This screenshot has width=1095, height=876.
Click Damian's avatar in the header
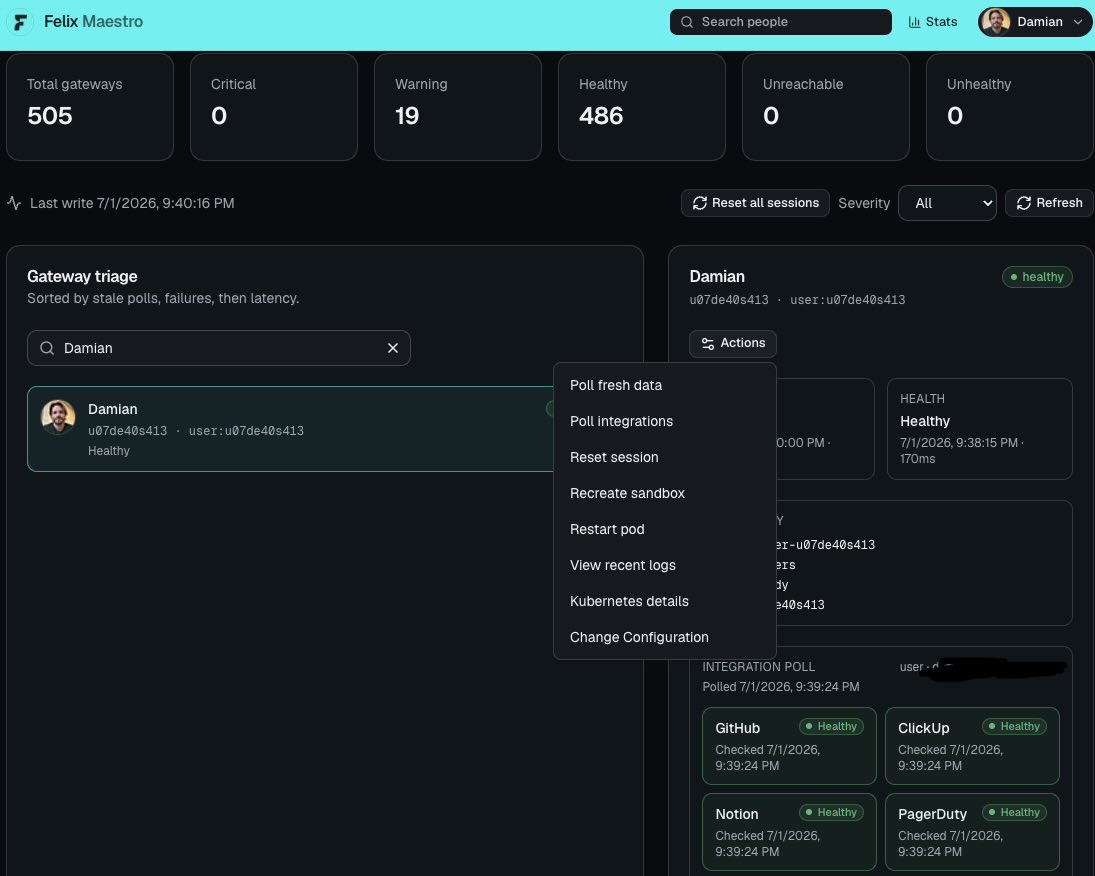tap(995, 22)
